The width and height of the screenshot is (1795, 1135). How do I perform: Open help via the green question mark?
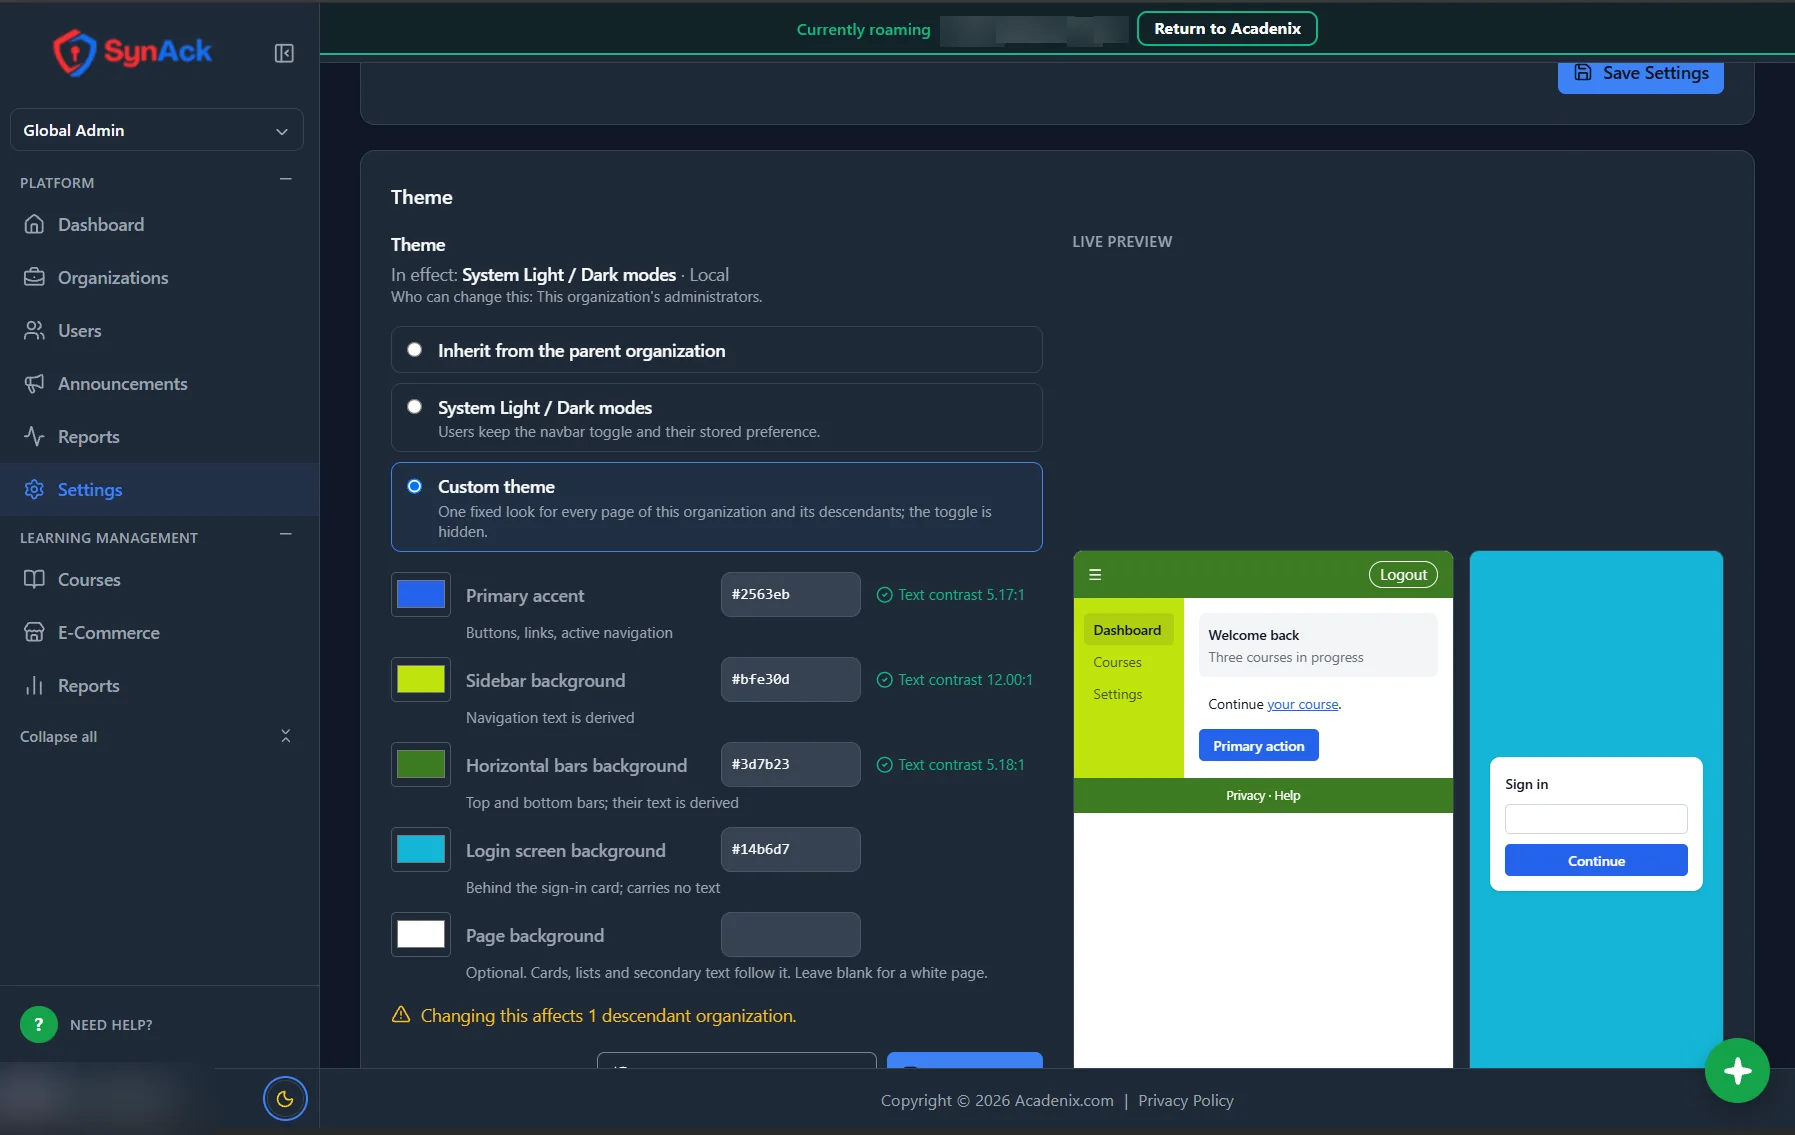(39, 1024)
